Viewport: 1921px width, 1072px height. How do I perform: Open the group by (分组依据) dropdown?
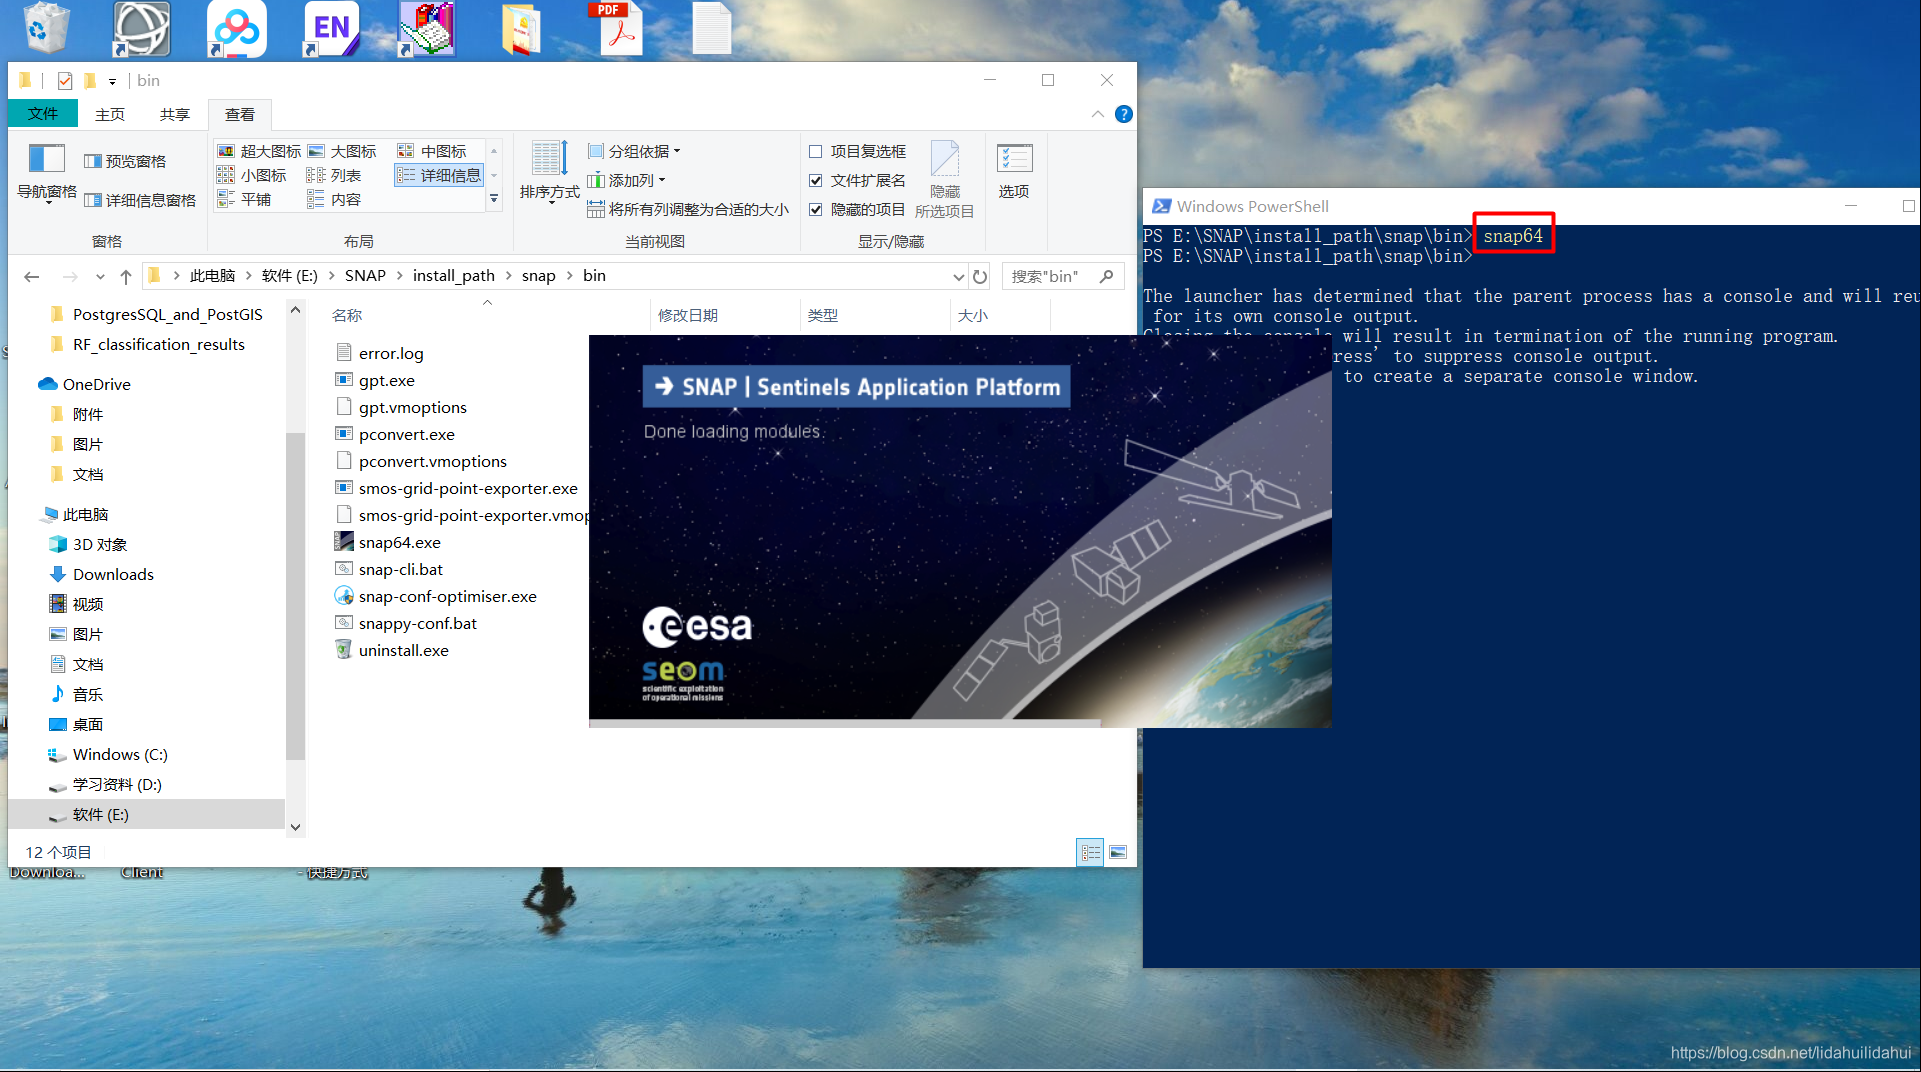634,151
